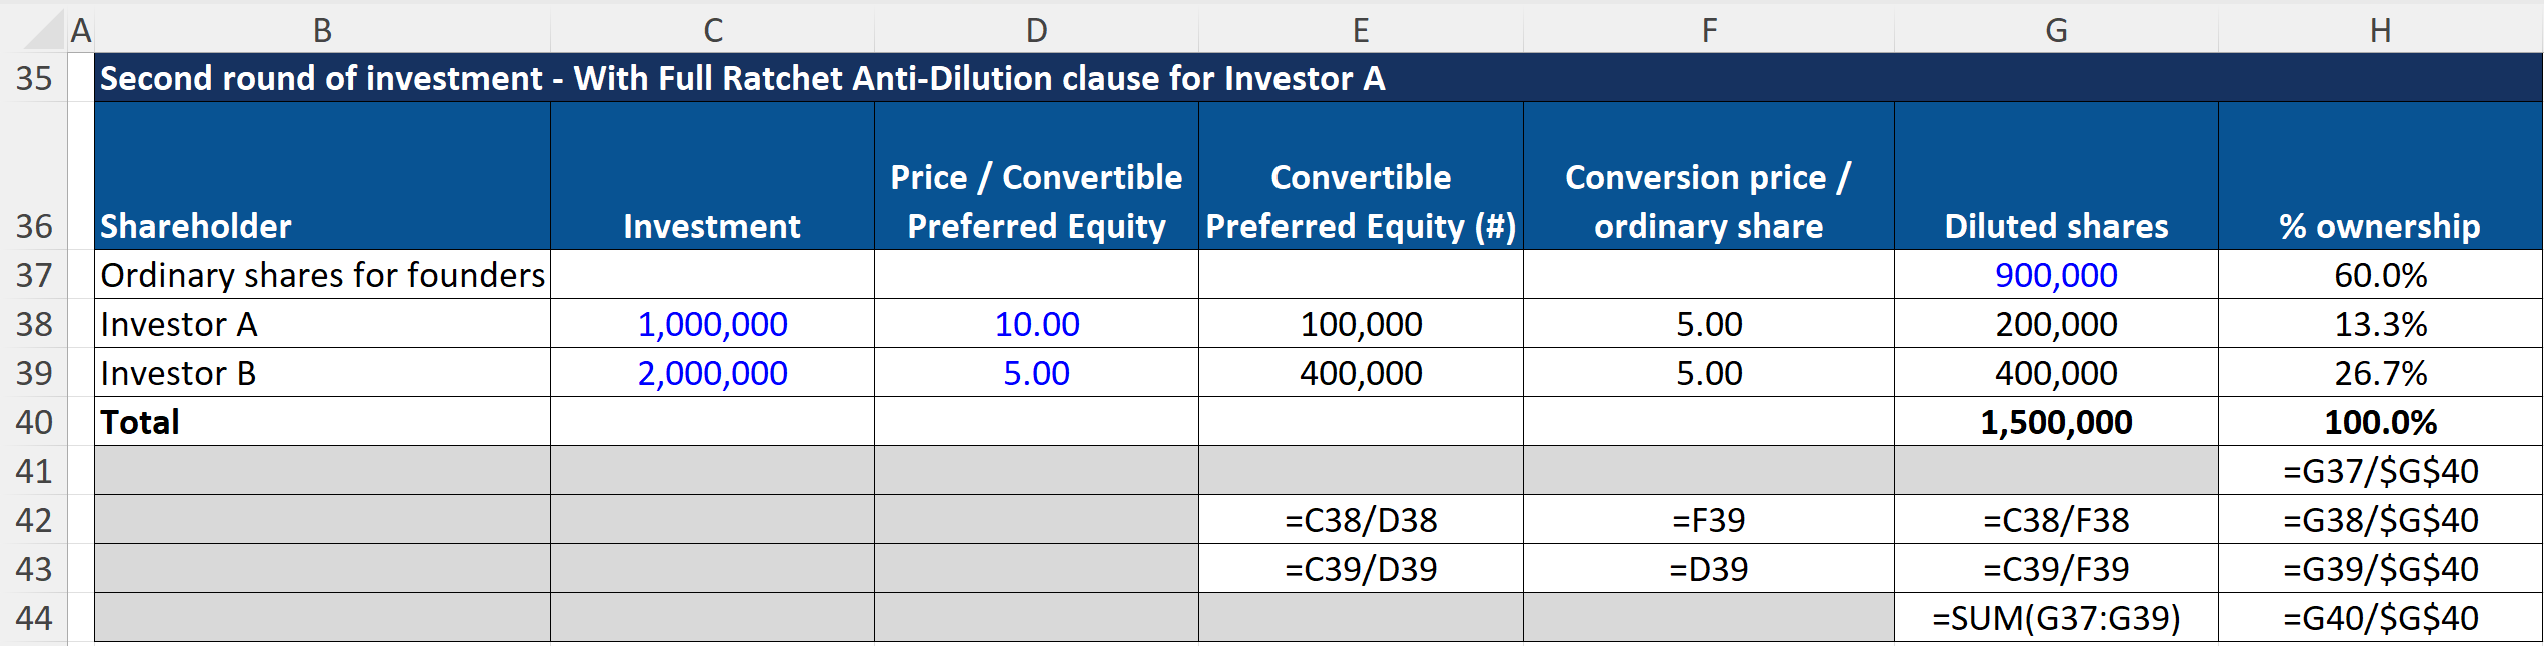This screenshot has height=646, width=2544.
Task: Select row 38 header
Action: [34, 324]
